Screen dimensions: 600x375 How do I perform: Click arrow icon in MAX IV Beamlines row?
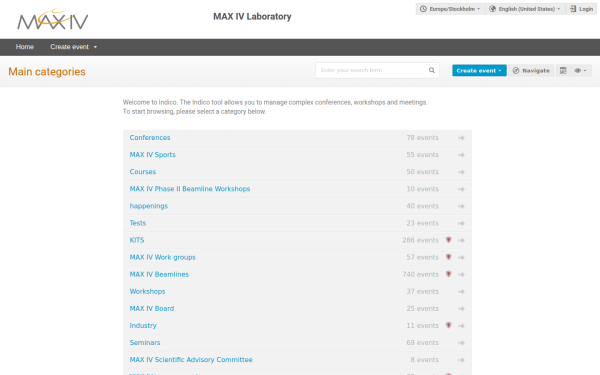click(461, 274)
